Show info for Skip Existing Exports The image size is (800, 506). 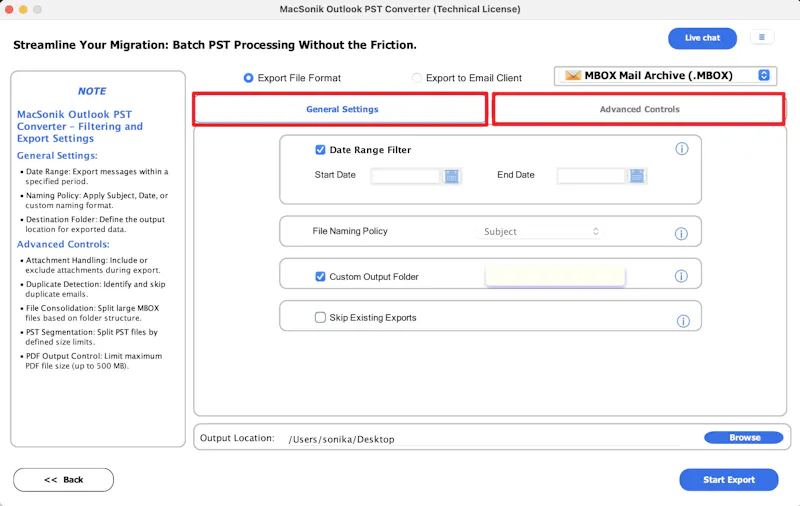tap(683, 321)
